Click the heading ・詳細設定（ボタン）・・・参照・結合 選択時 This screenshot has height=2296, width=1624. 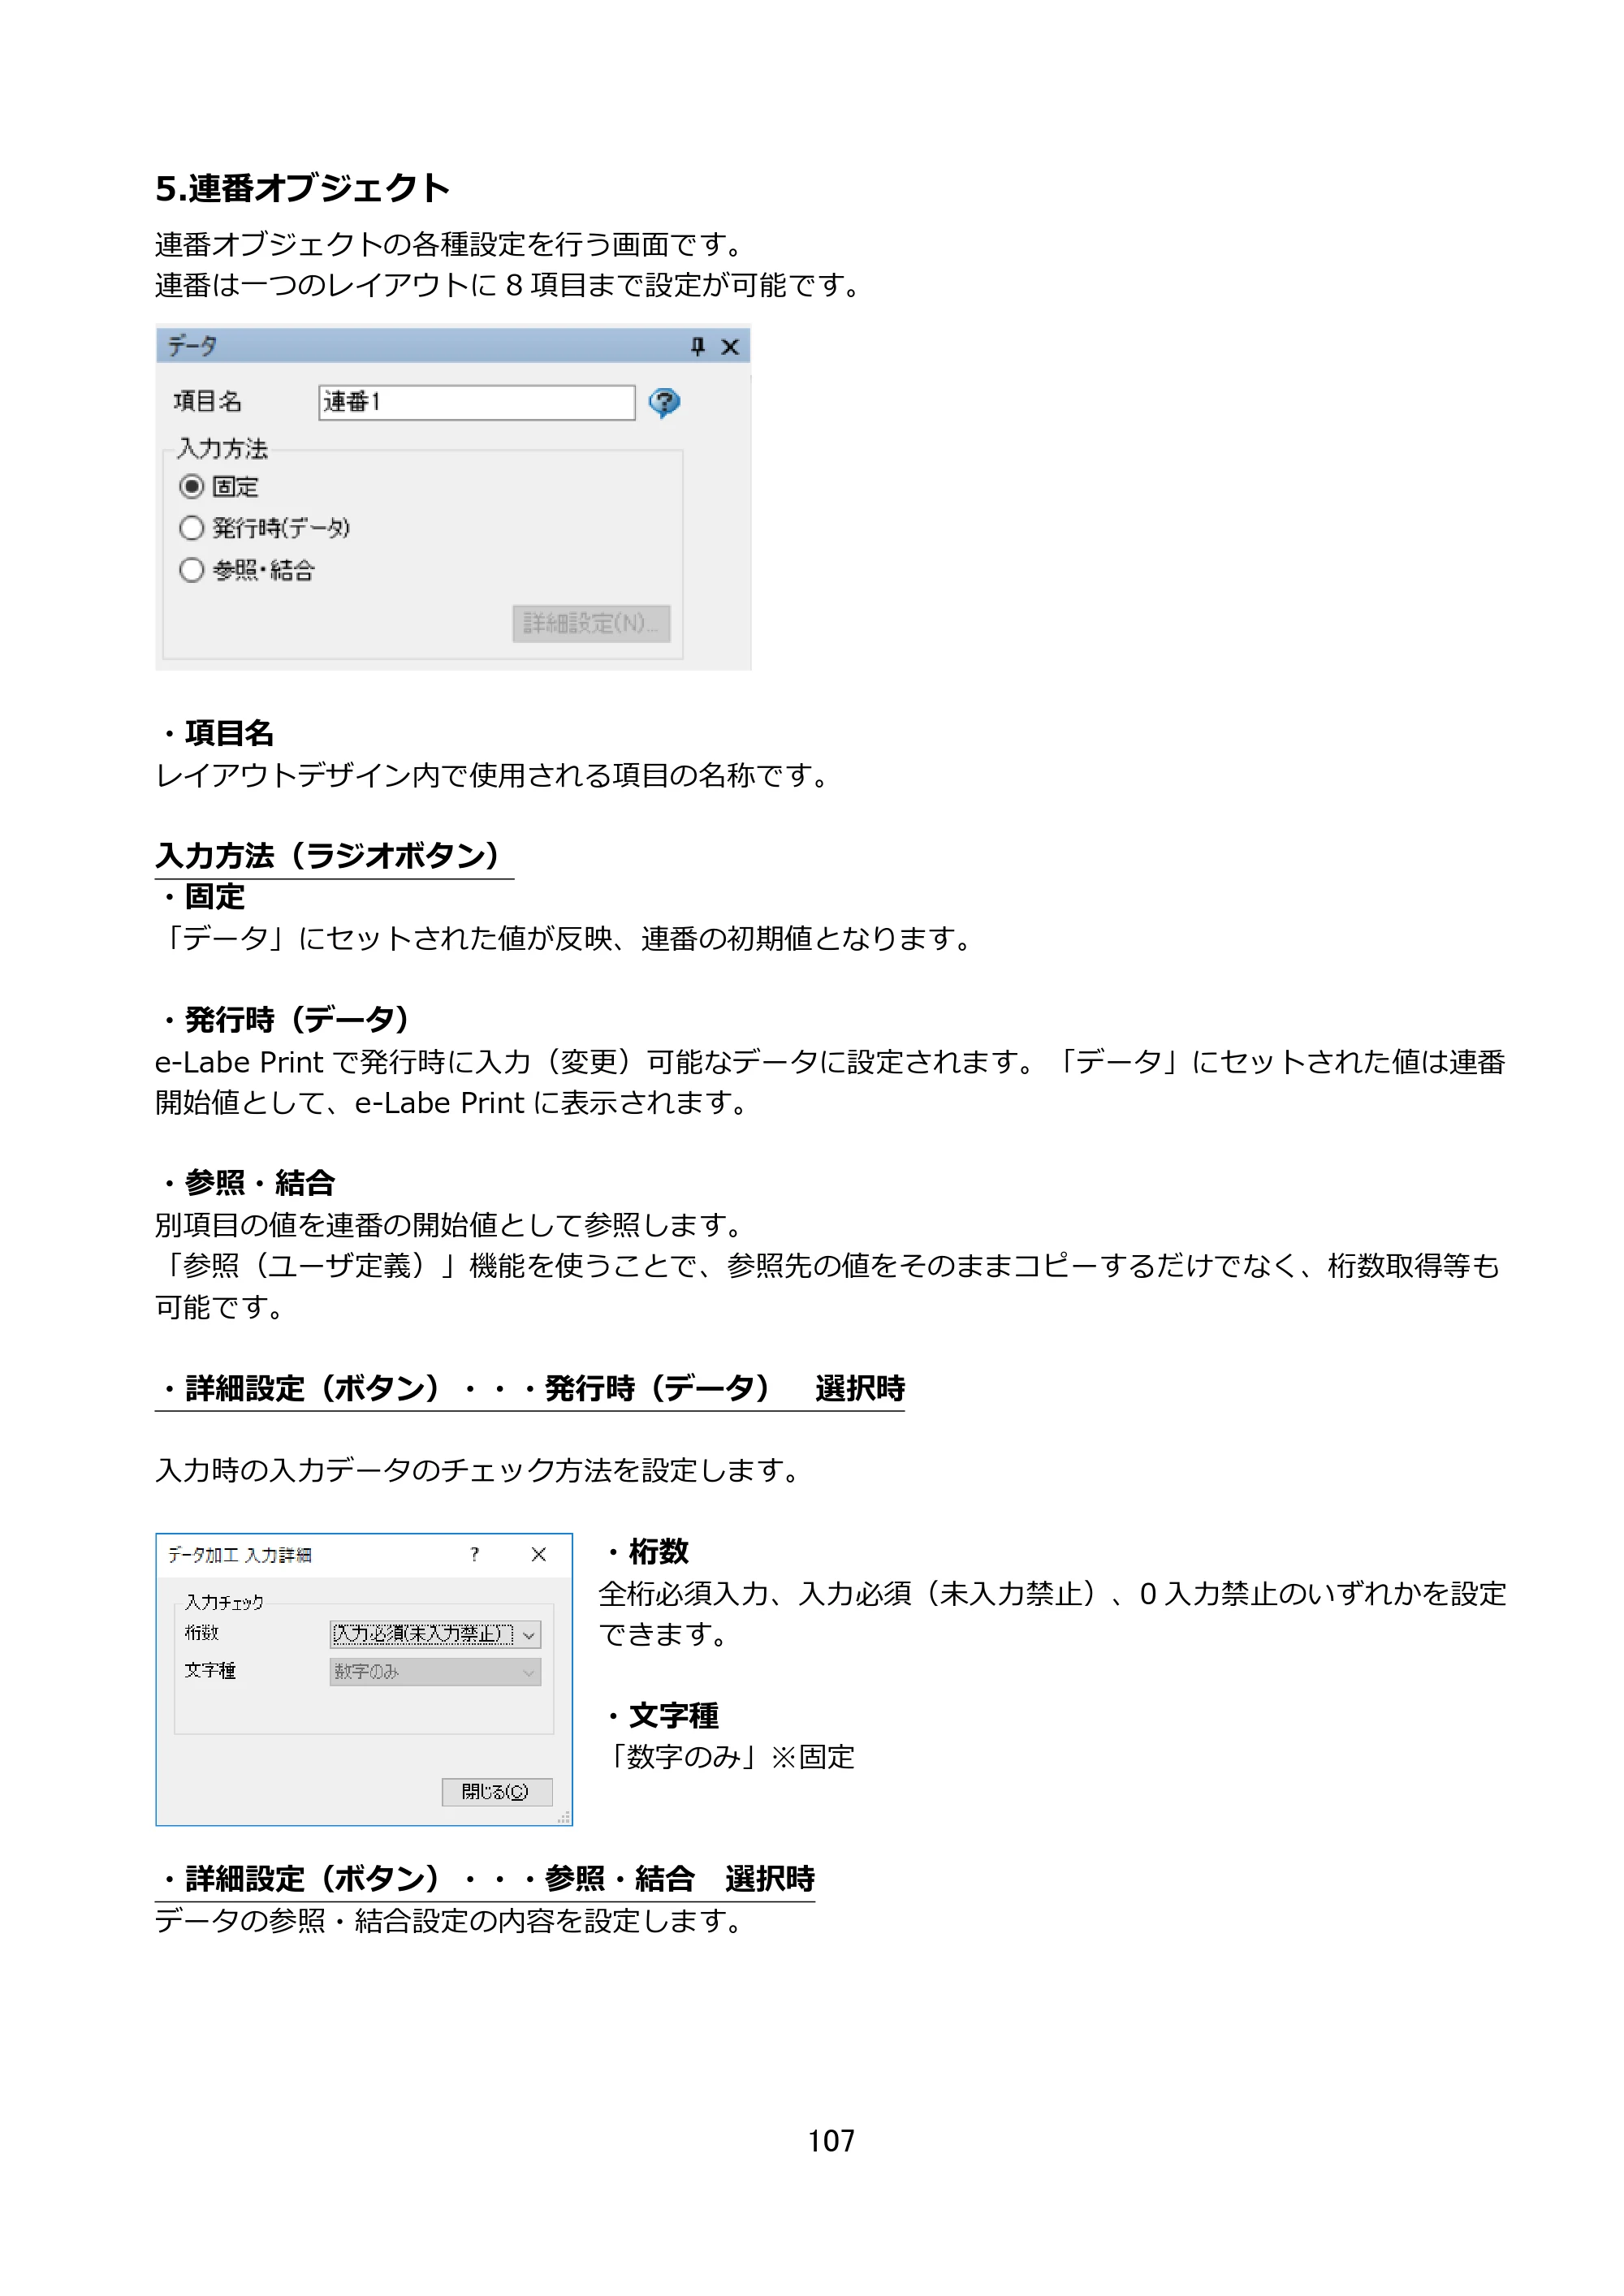[x=485, y=1879]
